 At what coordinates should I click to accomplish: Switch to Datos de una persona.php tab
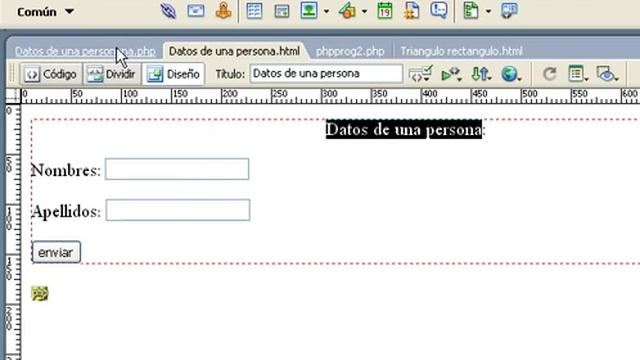(85, 51)
